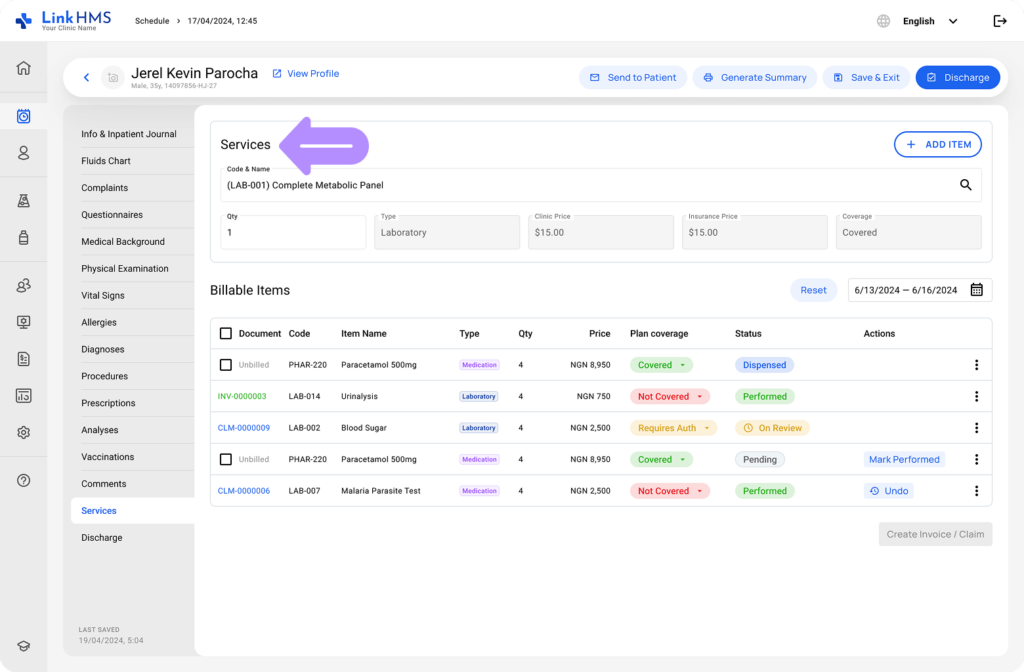Click the search magnifier in Code & Name field
The width and height of the screenshot is (1024, 672).
pos(965,185)
